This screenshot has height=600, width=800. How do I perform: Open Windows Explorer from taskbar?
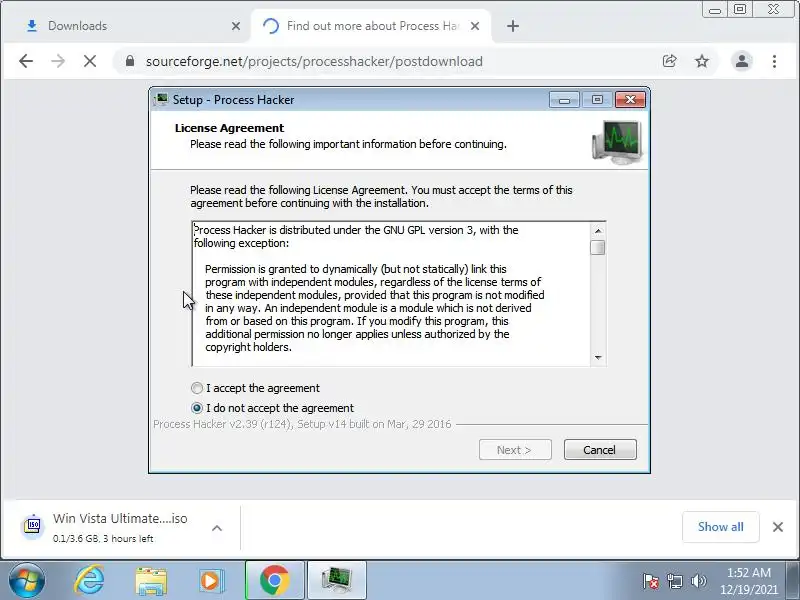coord(151,581)
